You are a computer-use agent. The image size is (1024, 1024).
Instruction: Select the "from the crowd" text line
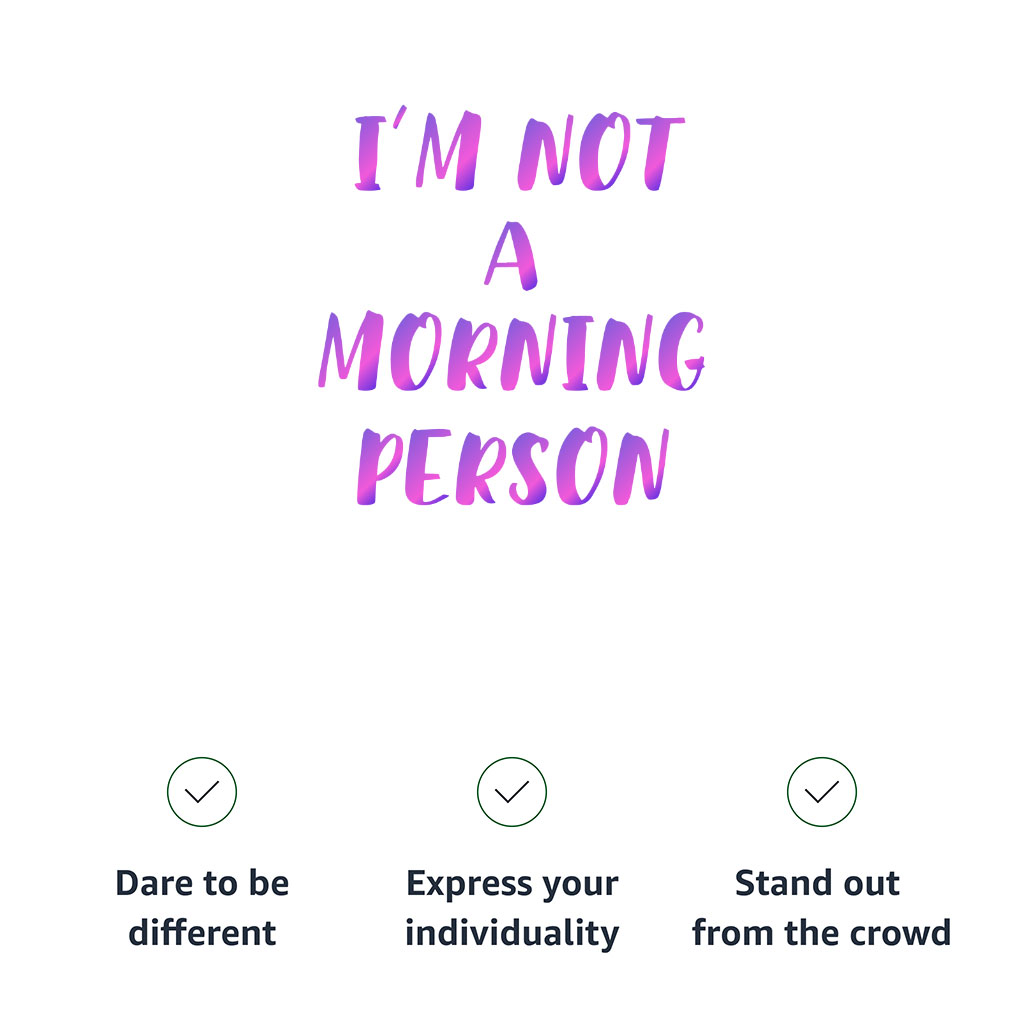tap(821, 933)
